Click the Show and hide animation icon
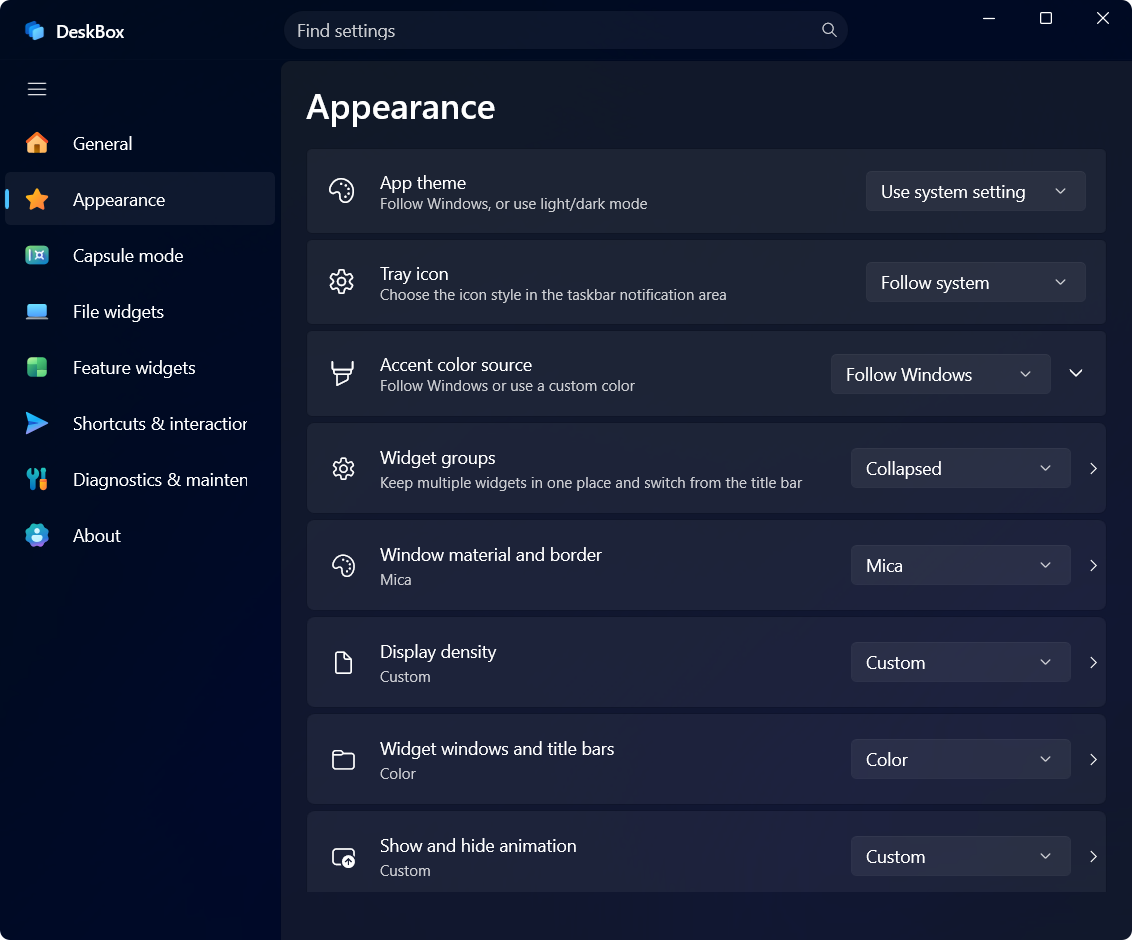The image size is (1132, 940). pyautogui.click(x=343, y=857)
